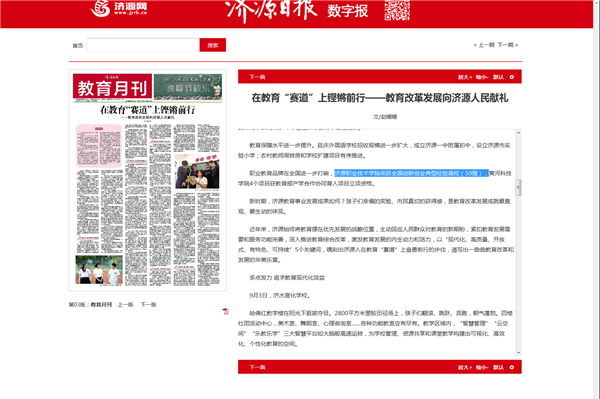
Task: Click subheading 多点发力 追求教育现代化效益
Action: (287, 278)
